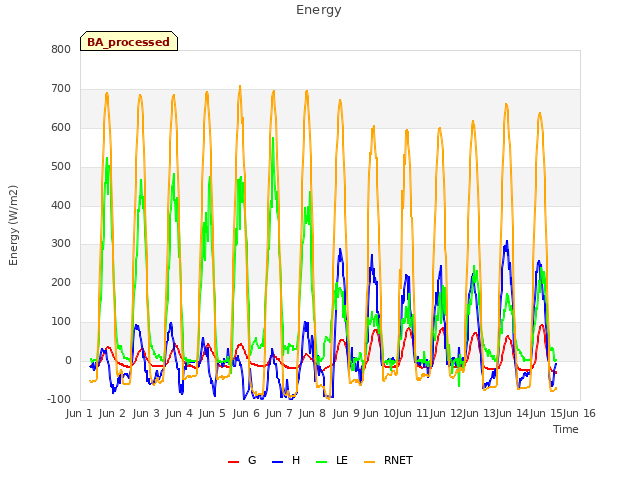Select the RNET legend entry

(388, 460)
